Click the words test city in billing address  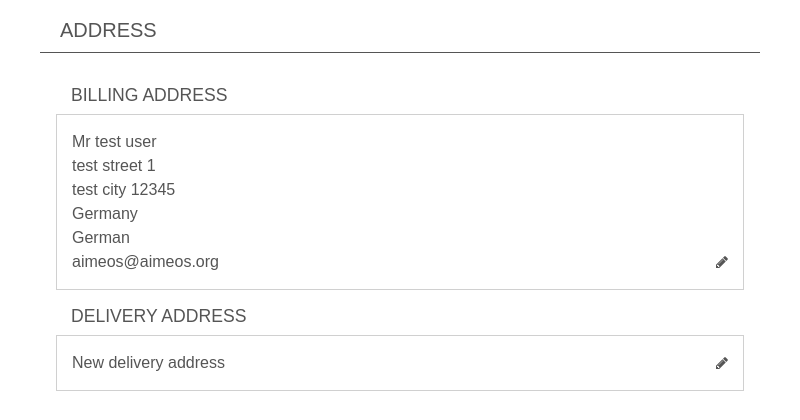tap(99, 190)
